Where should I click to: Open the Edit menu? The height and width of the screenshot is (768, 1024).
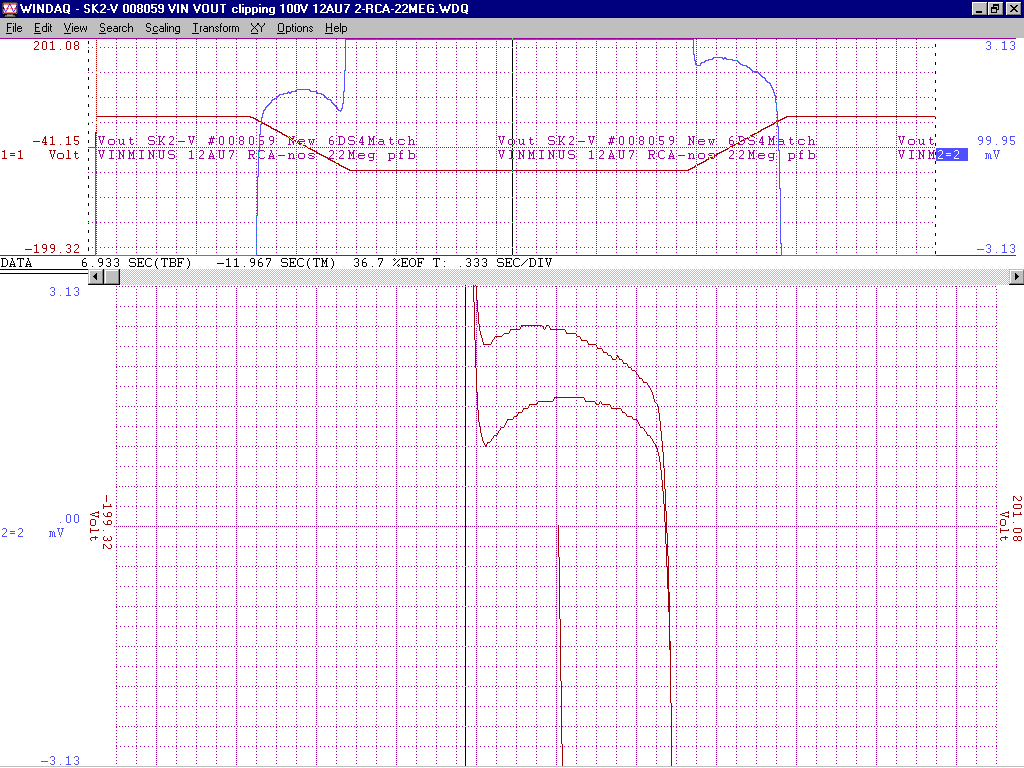[x=43, y=28]
